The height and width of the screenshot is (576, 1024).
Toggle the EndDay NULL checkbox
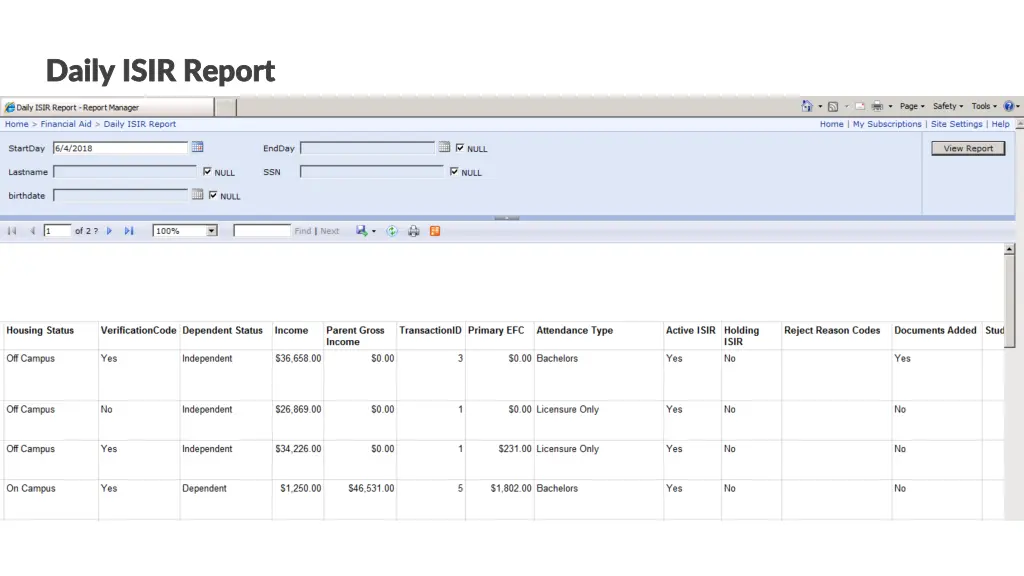(460, 148)
